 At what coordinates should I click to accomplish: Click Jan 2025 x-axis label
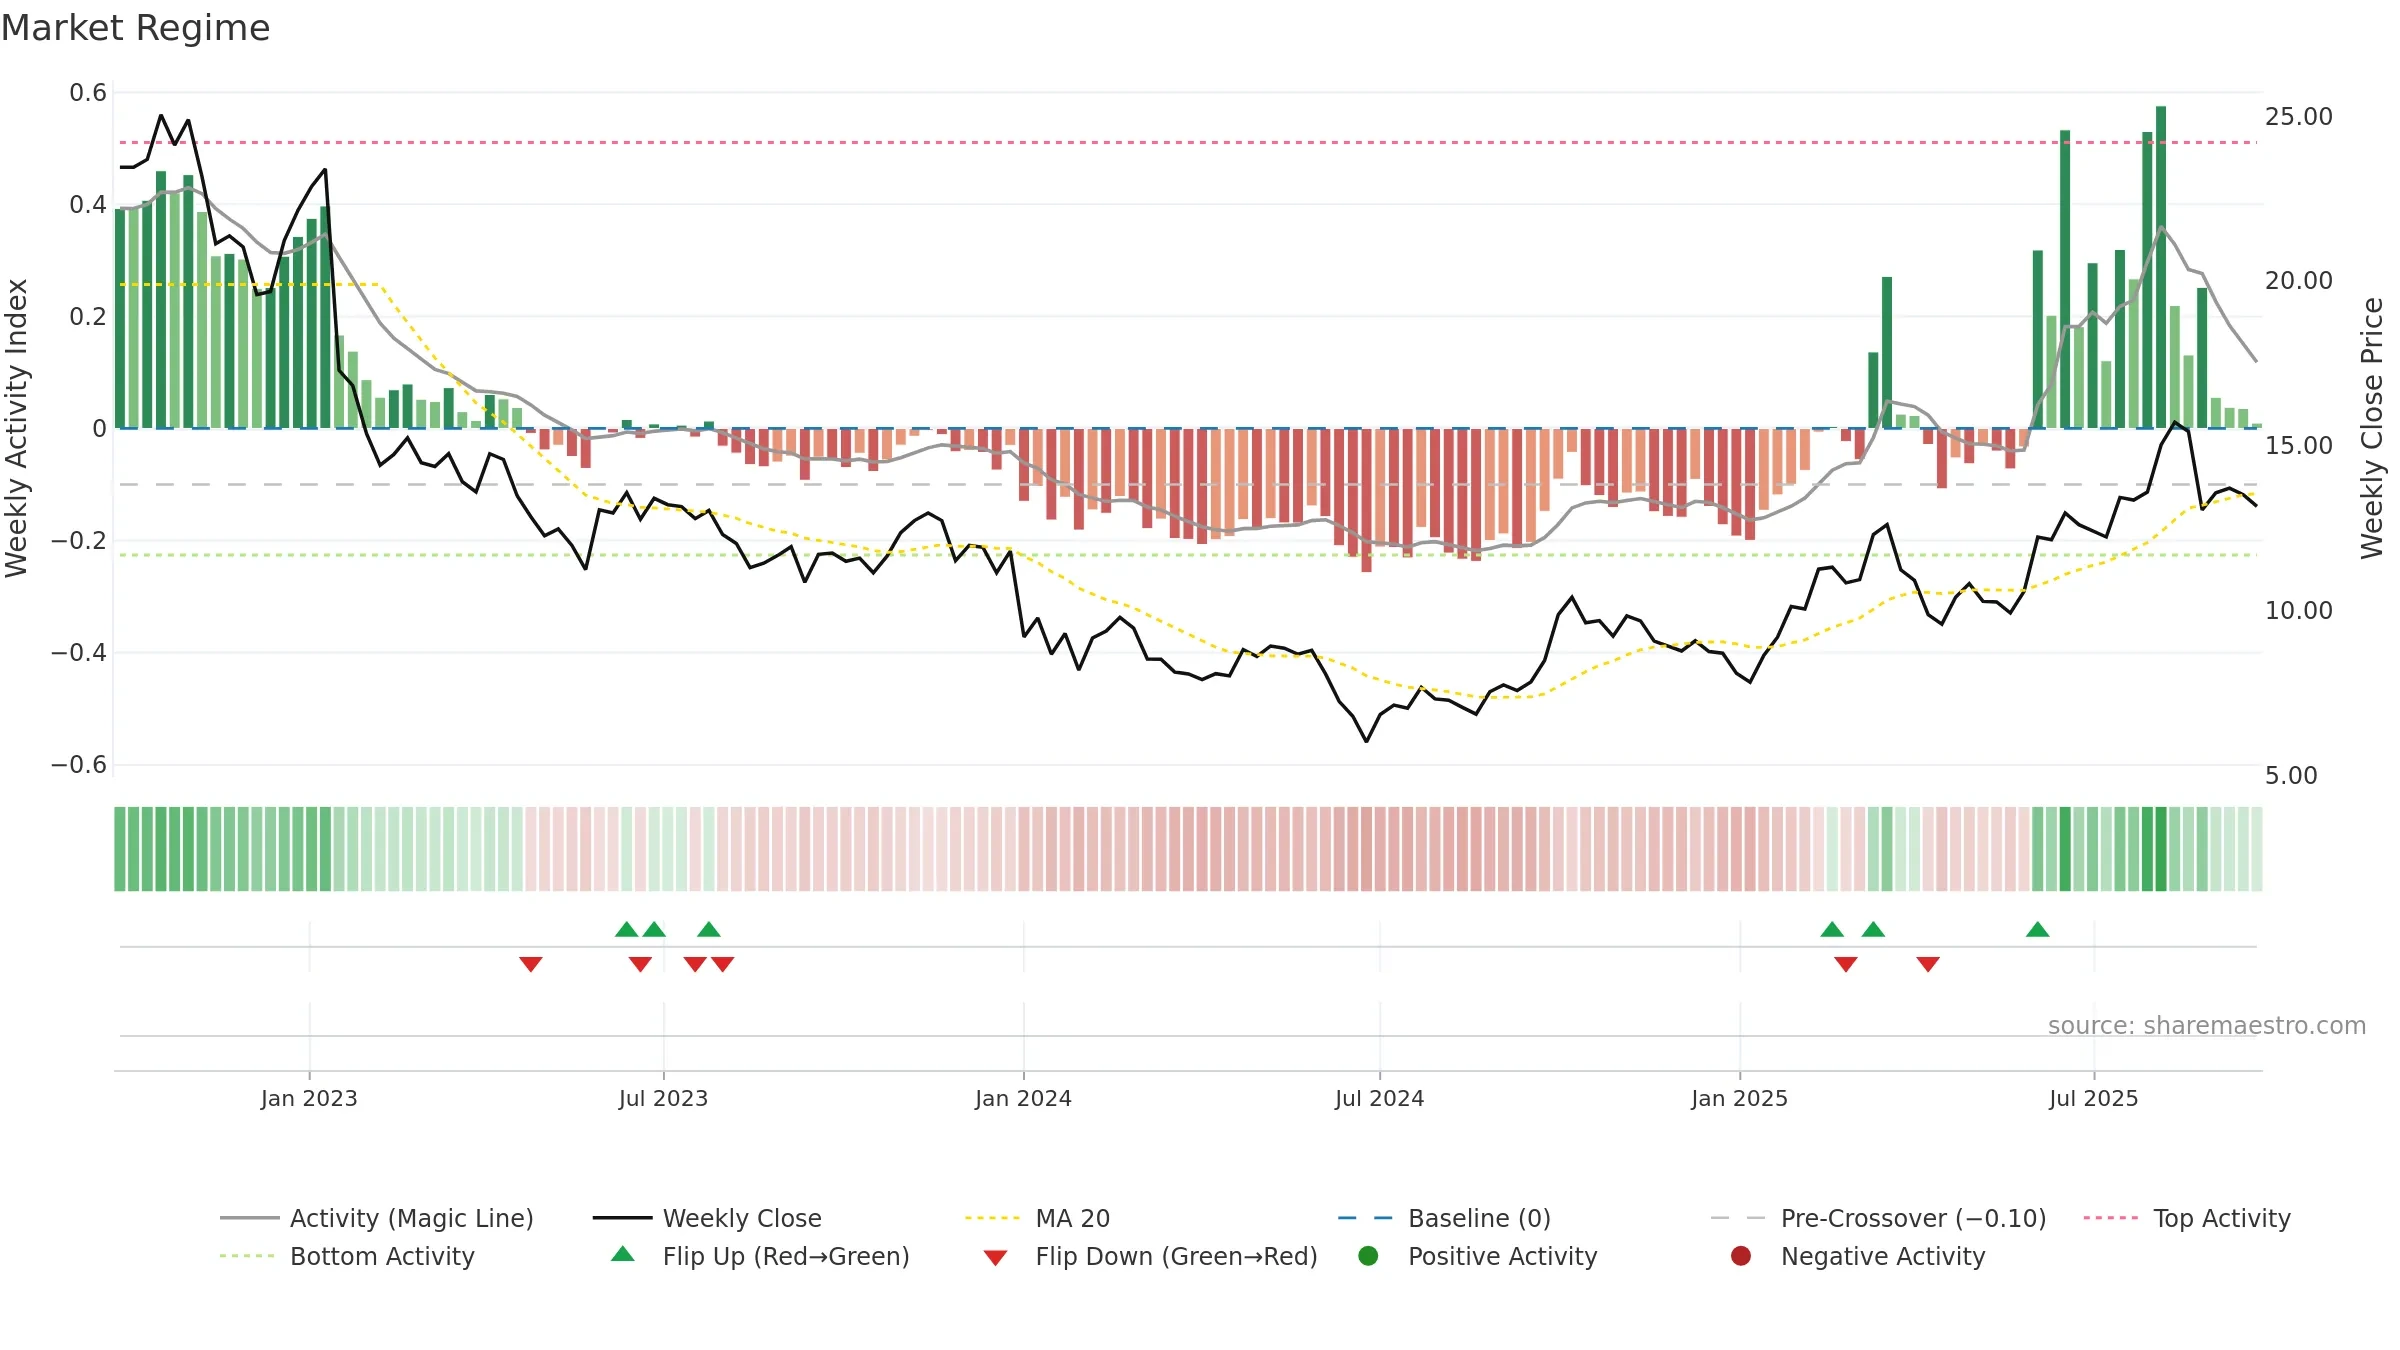pos(1739,1098)
